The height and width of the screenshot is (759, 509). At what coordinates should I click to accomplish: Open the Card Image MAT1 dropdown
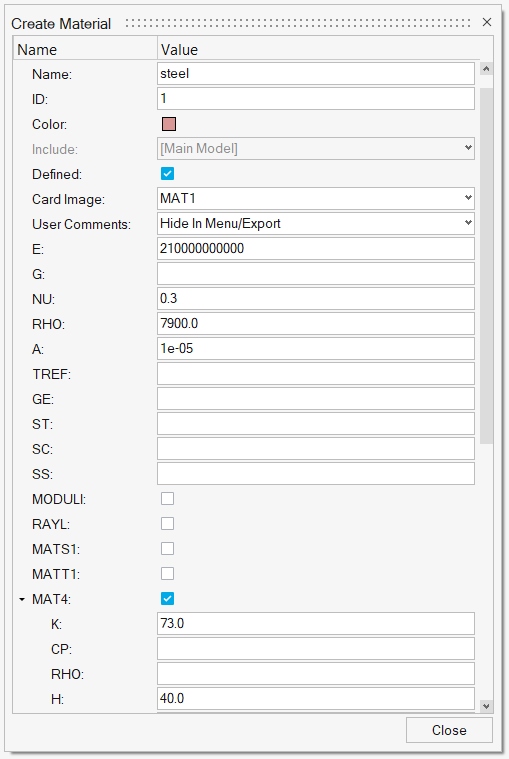pos(316,198)
